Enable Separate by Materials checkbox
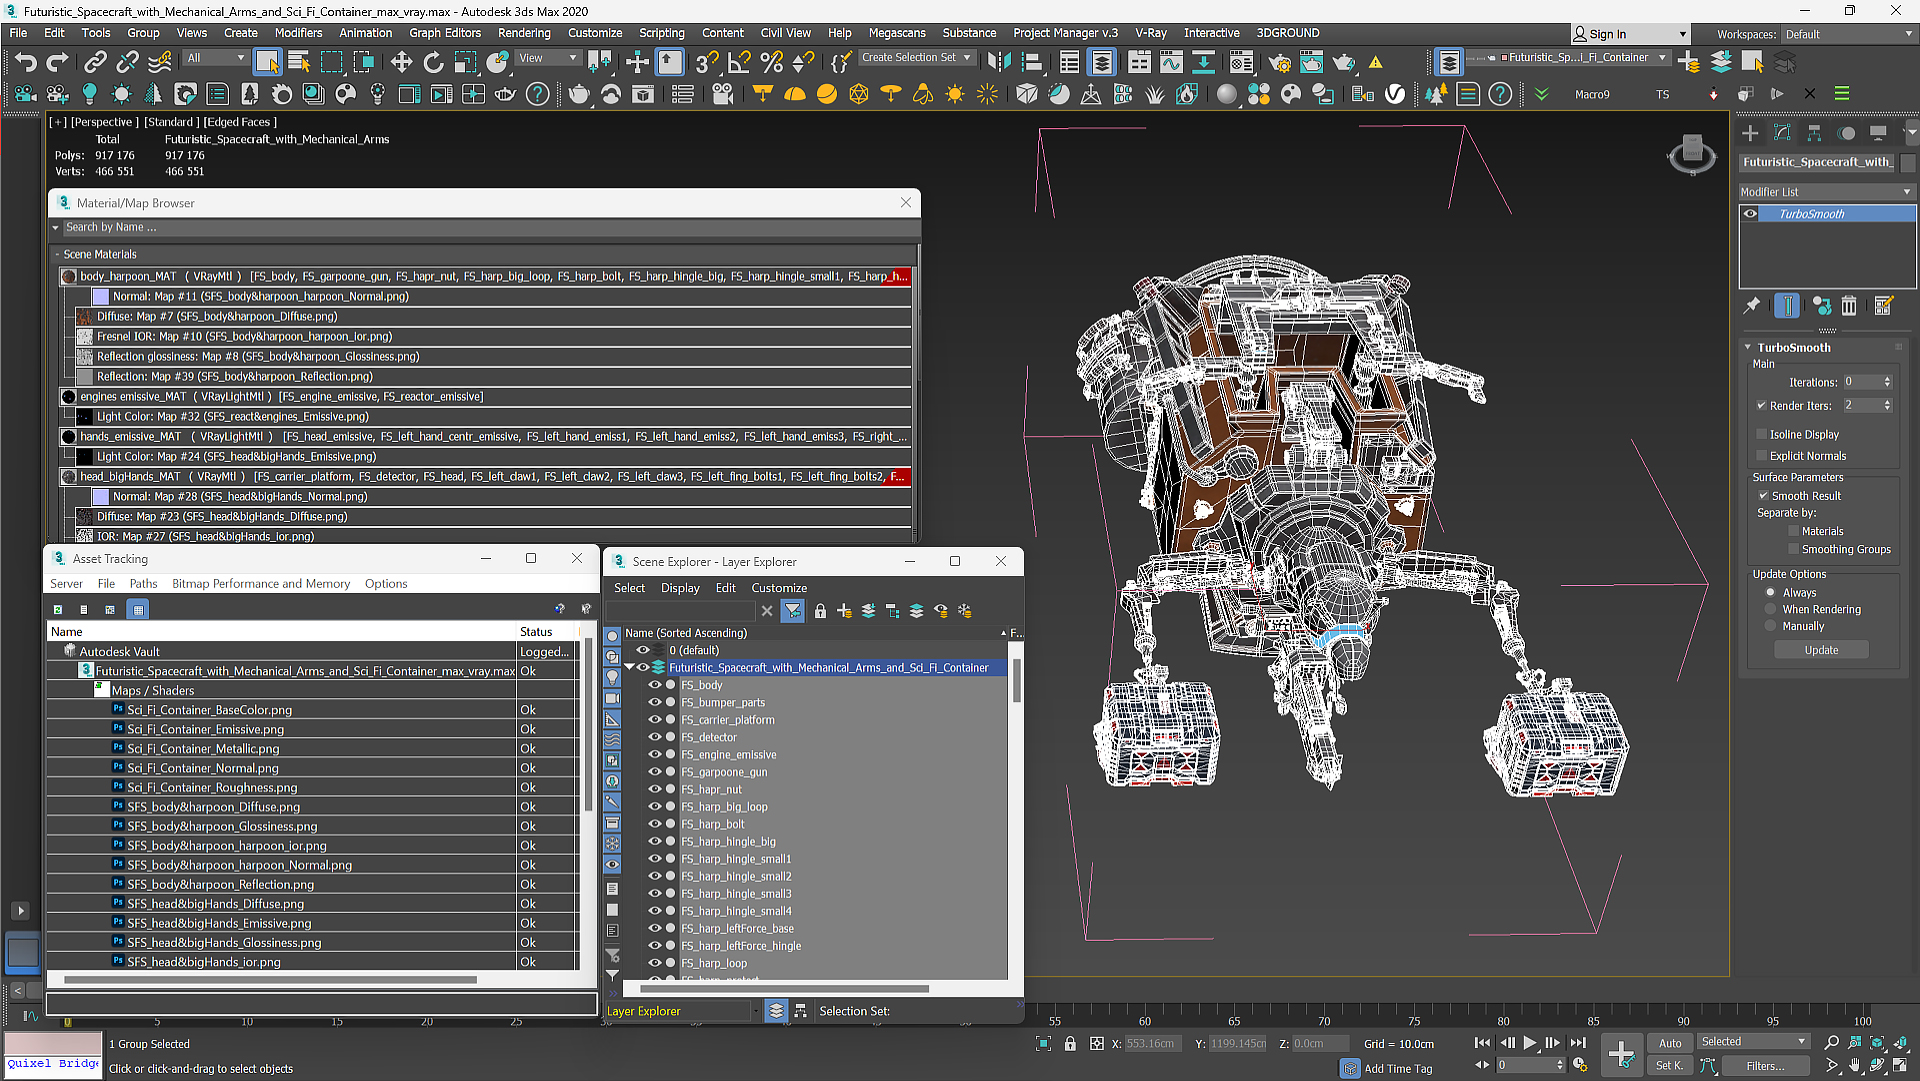Image resolution: width=1920 pixels, height=1081 pixels. coord(1793,531)
